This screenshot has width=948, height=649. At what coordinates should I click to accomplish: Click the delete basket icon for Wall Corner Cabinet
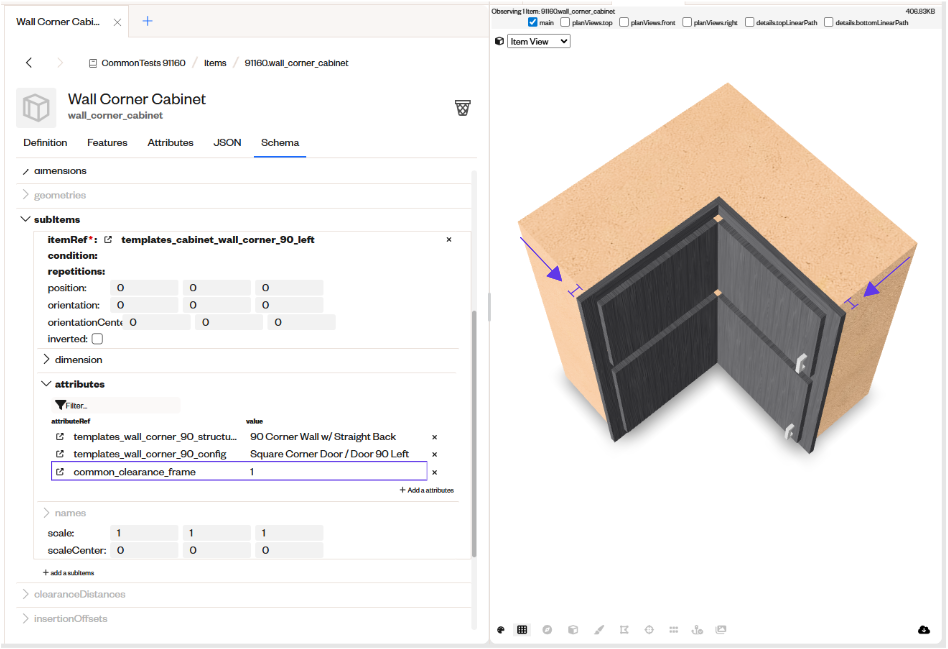(x=463, y=108)
